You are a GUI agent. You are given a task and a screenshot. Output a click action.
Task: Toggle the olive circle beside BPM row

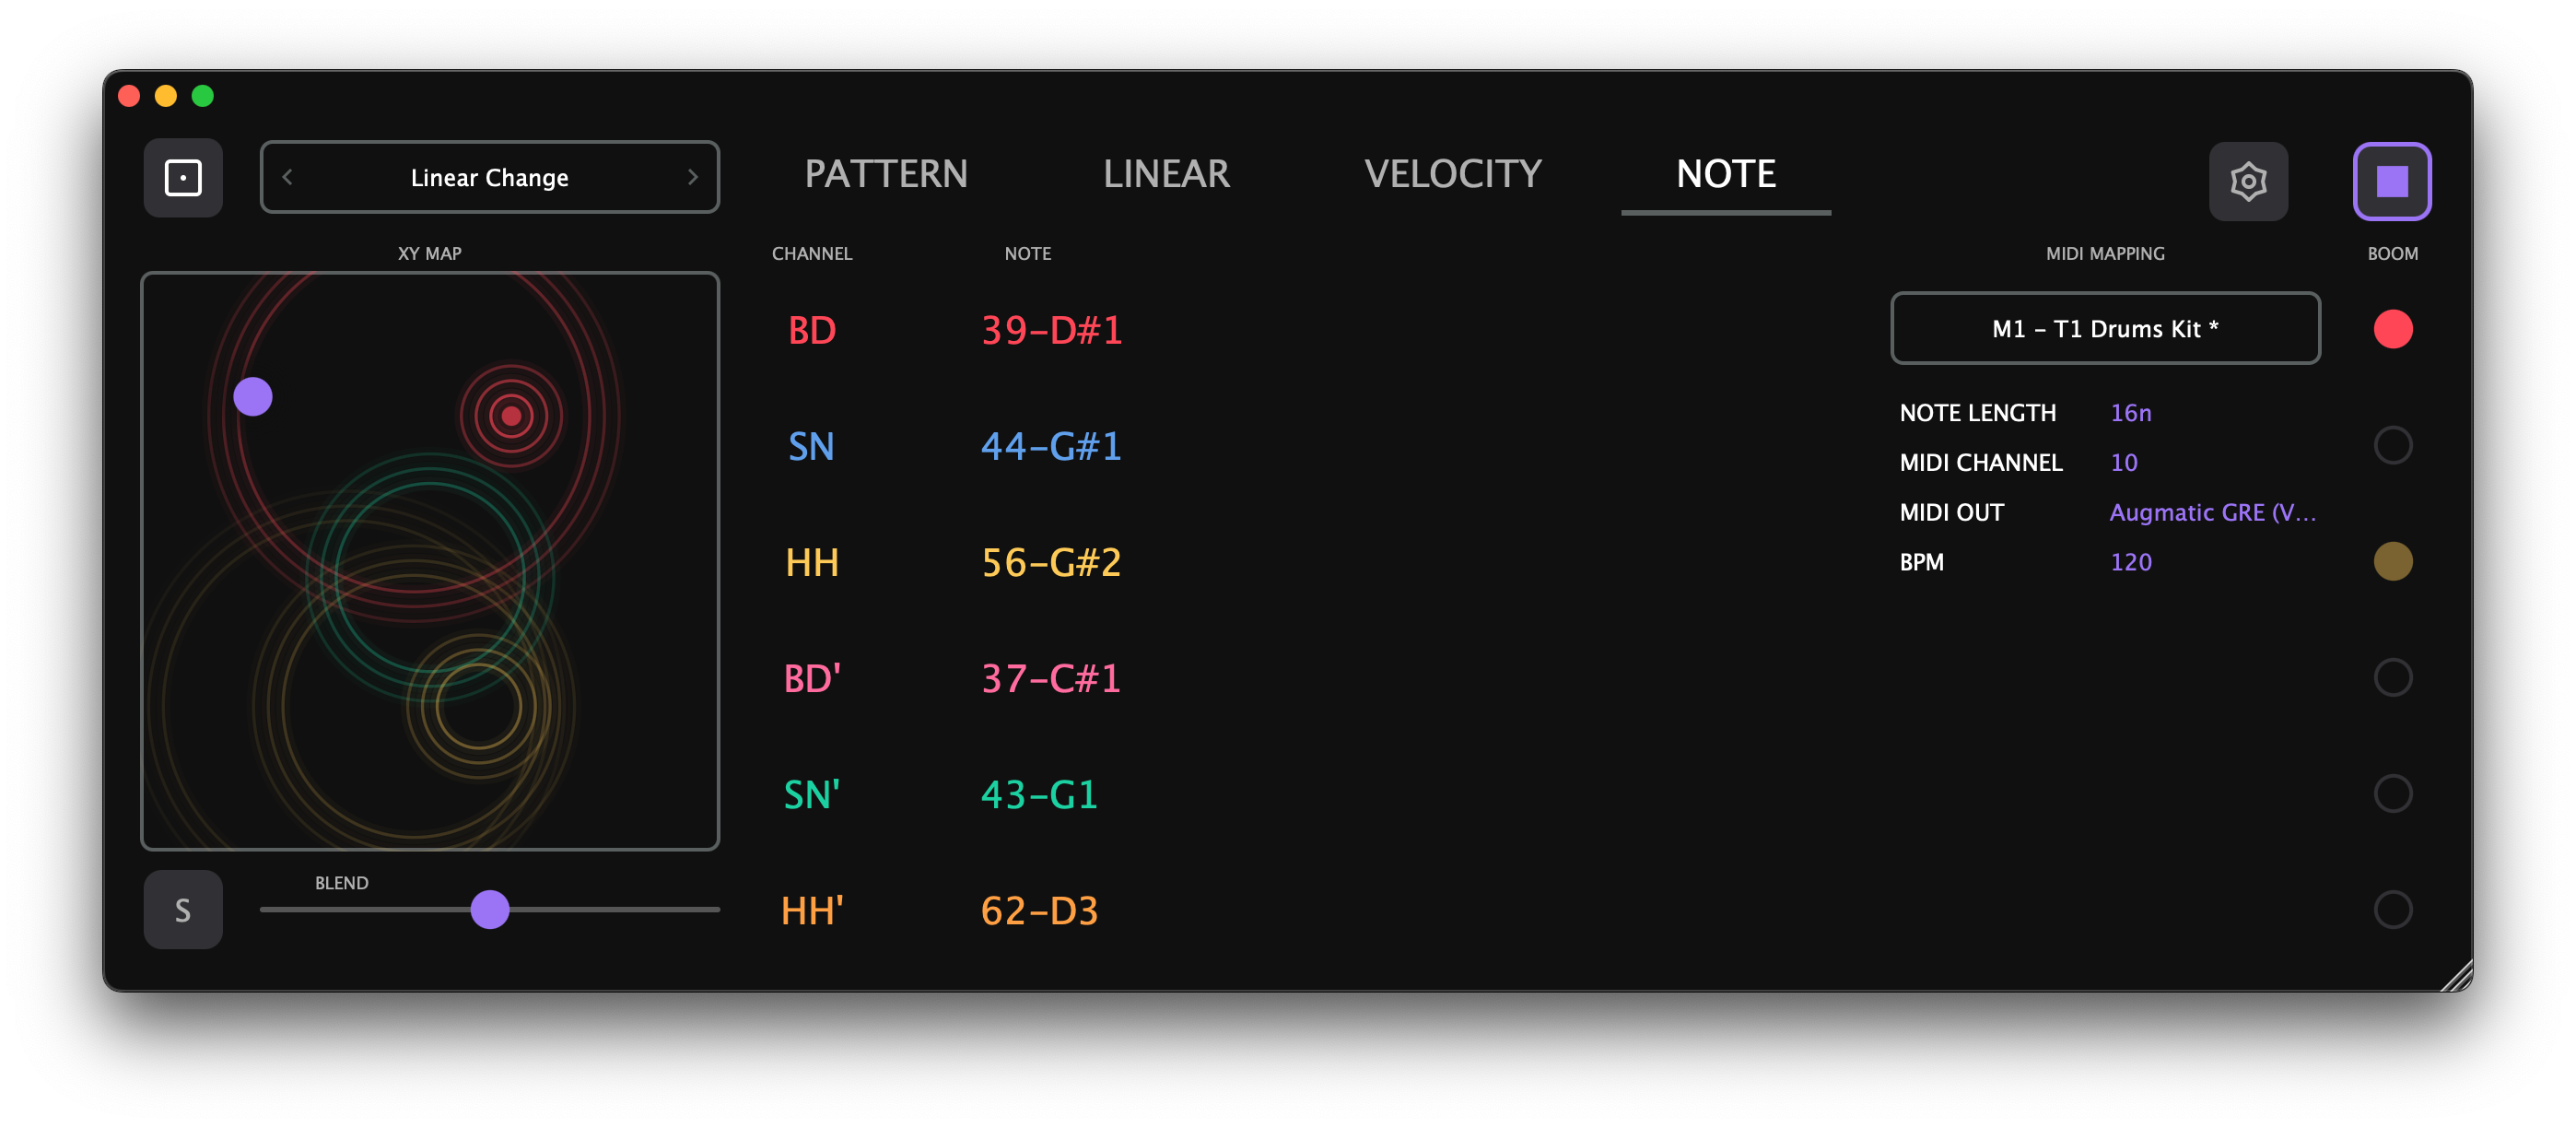[2392, 562]
